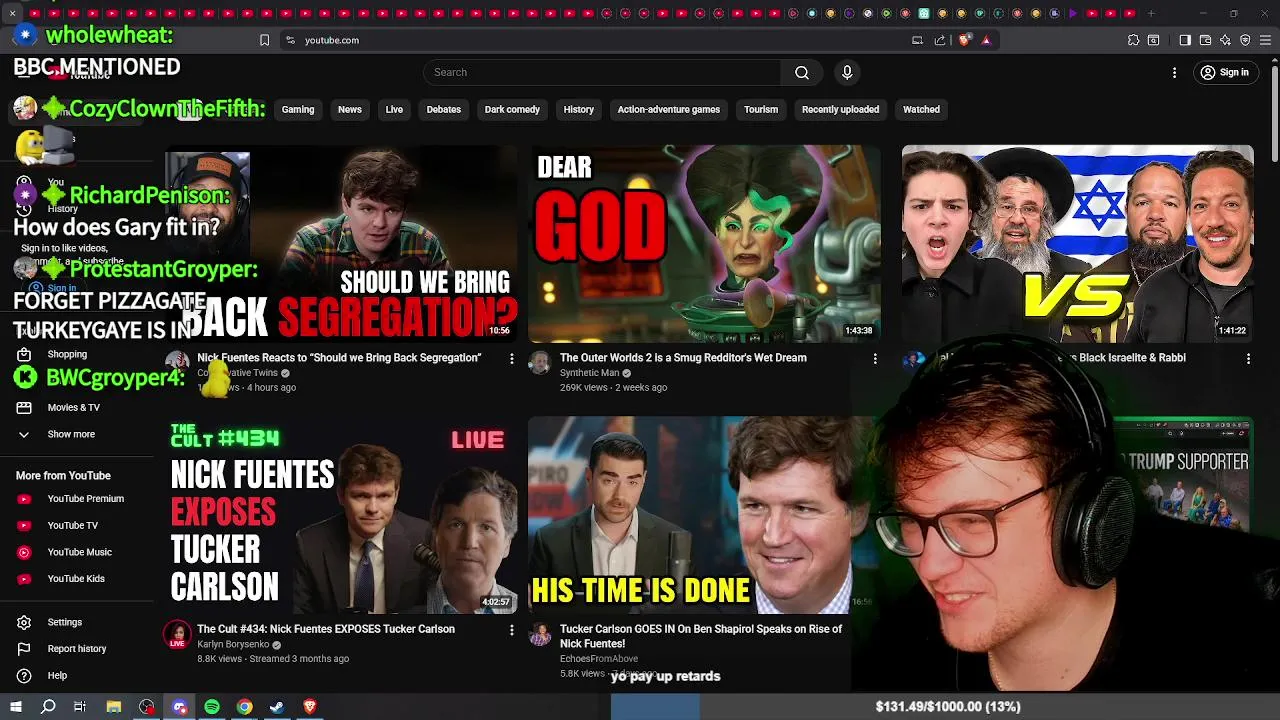
Task: Open options menu for Black Israelite & Rabbi video
Action: [x=1248, y=358]
